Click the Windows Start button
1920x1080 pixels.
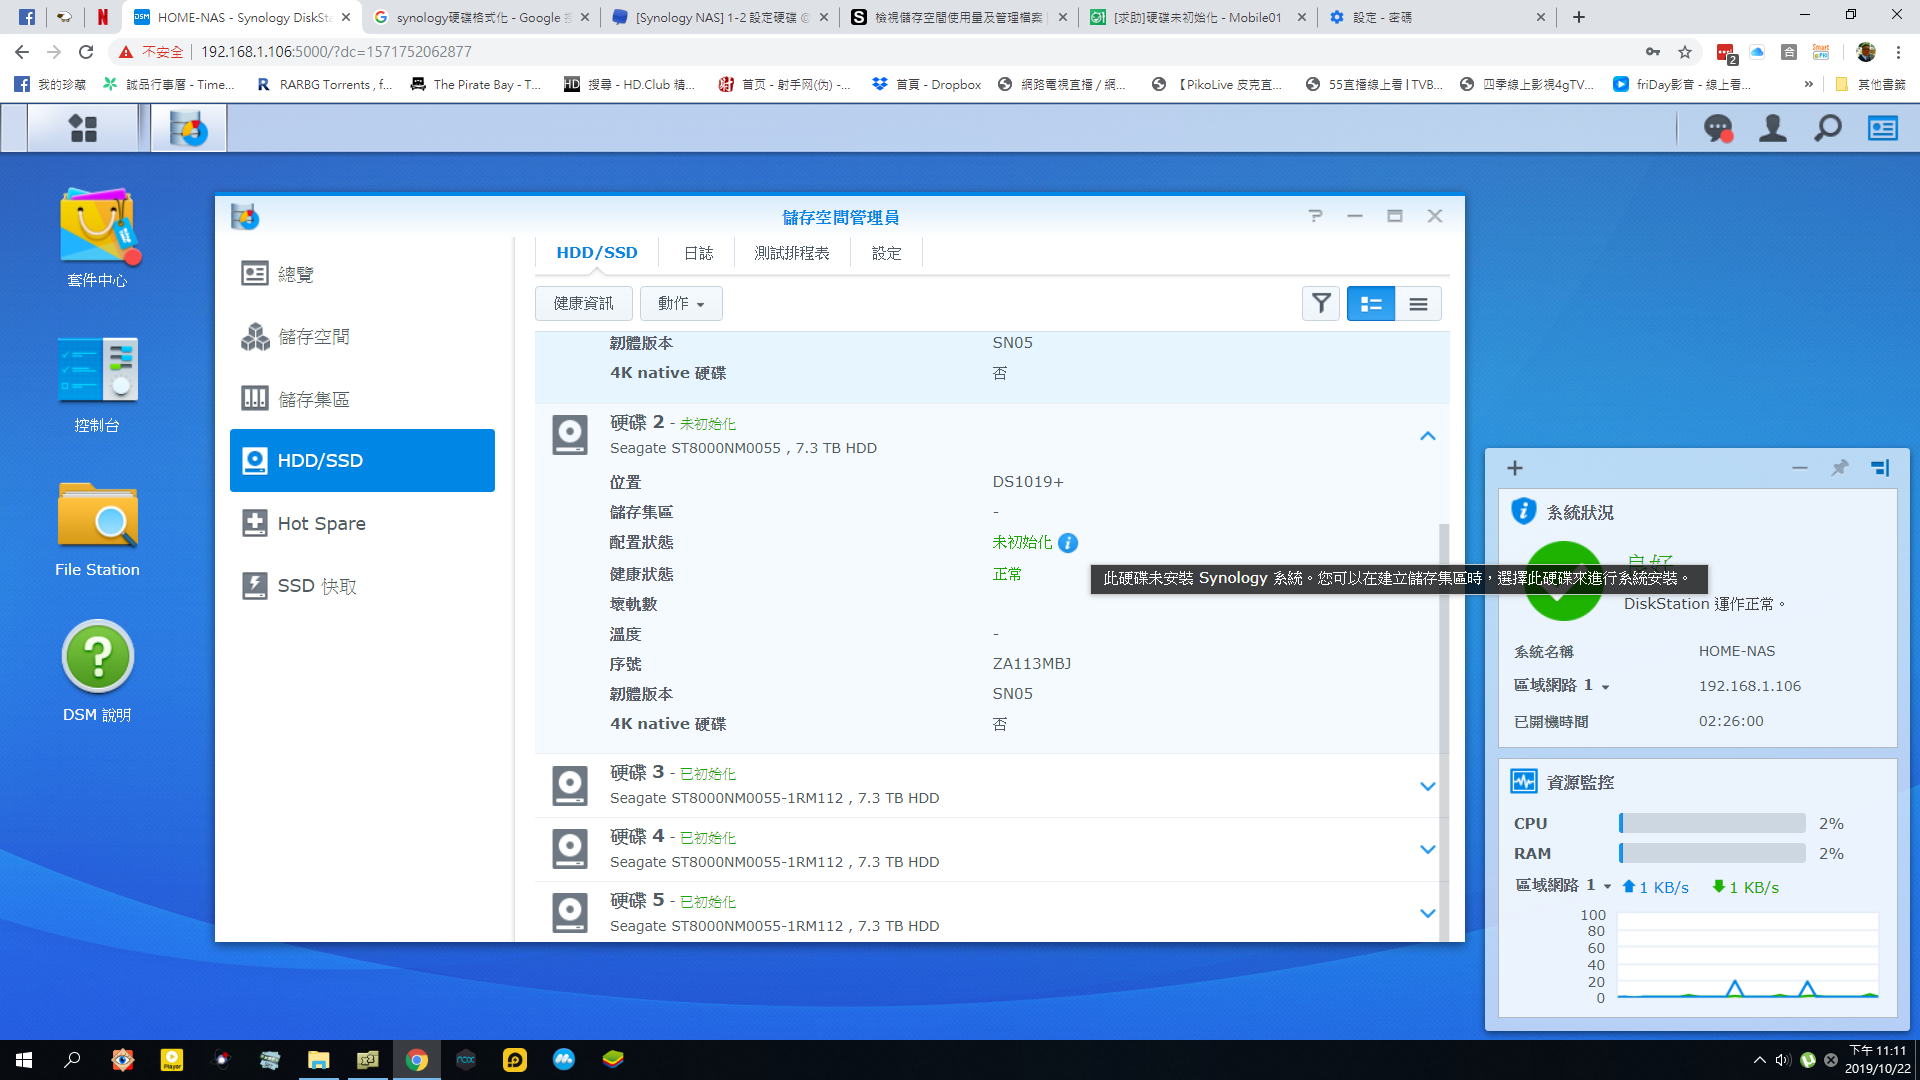24,1060
